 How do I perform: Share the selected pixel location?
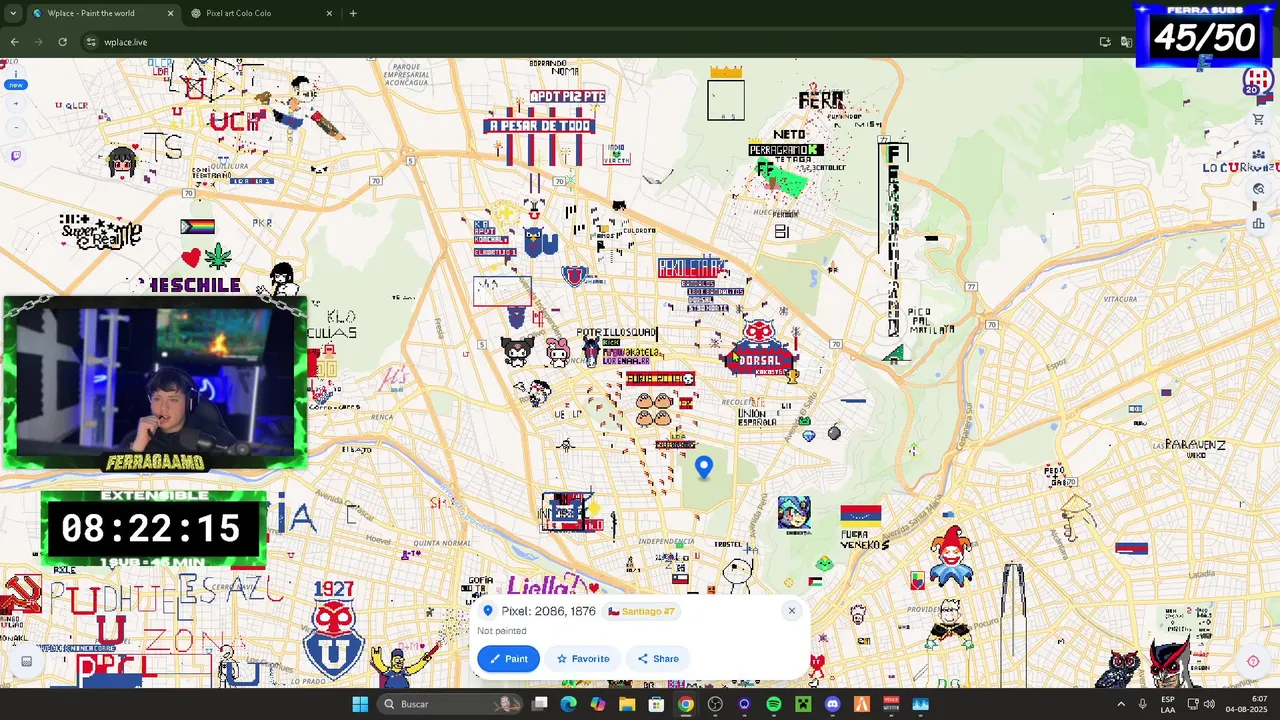tap(658, 659)
